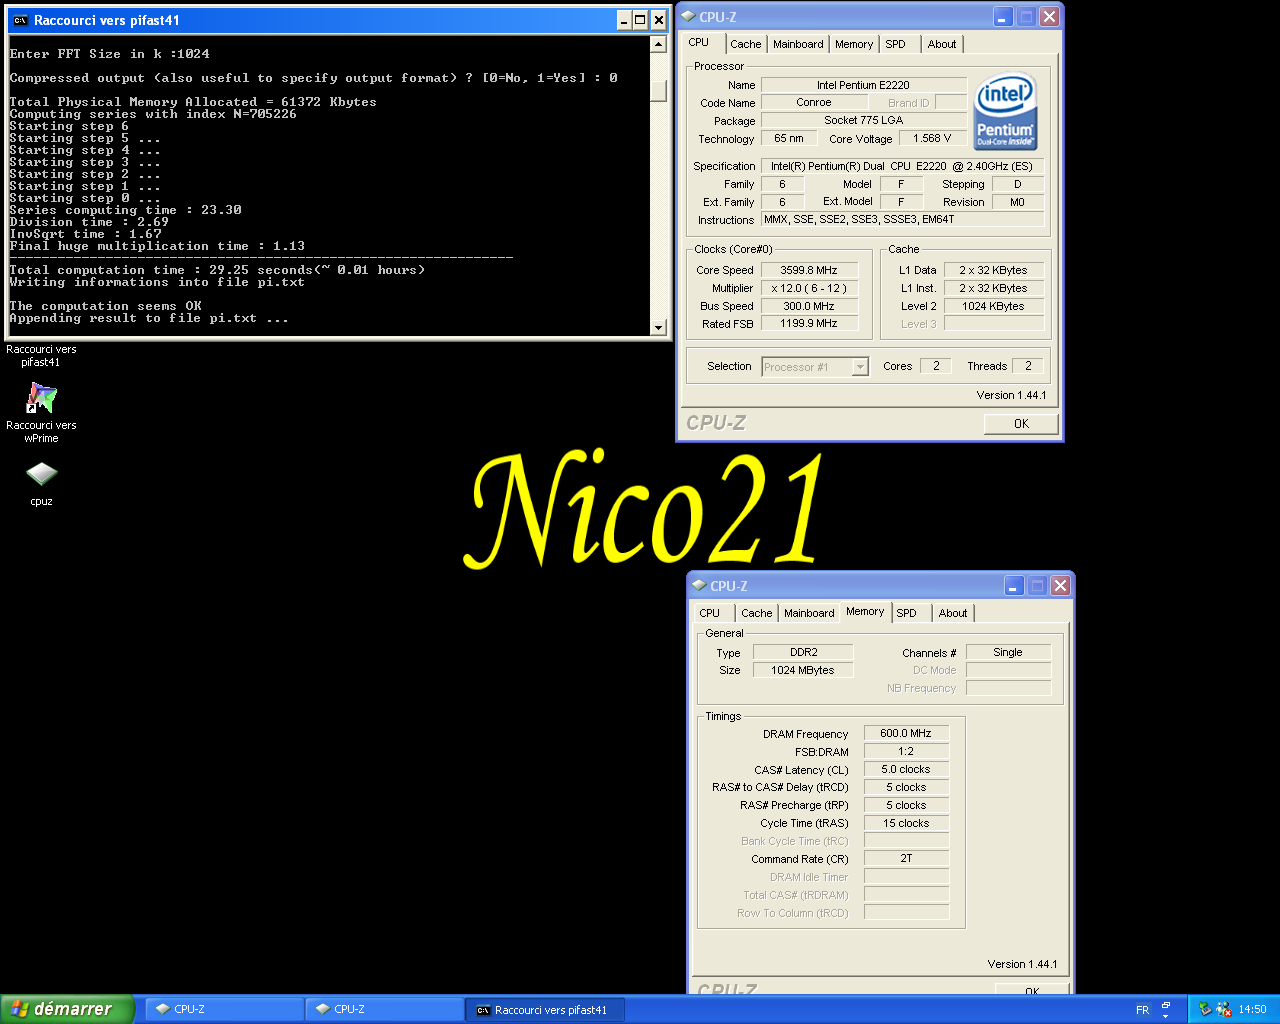1280x1024 pixels.
Task: Click the FSB:DRAM ratio value 1:2
Action: click(x=906, y=751)
